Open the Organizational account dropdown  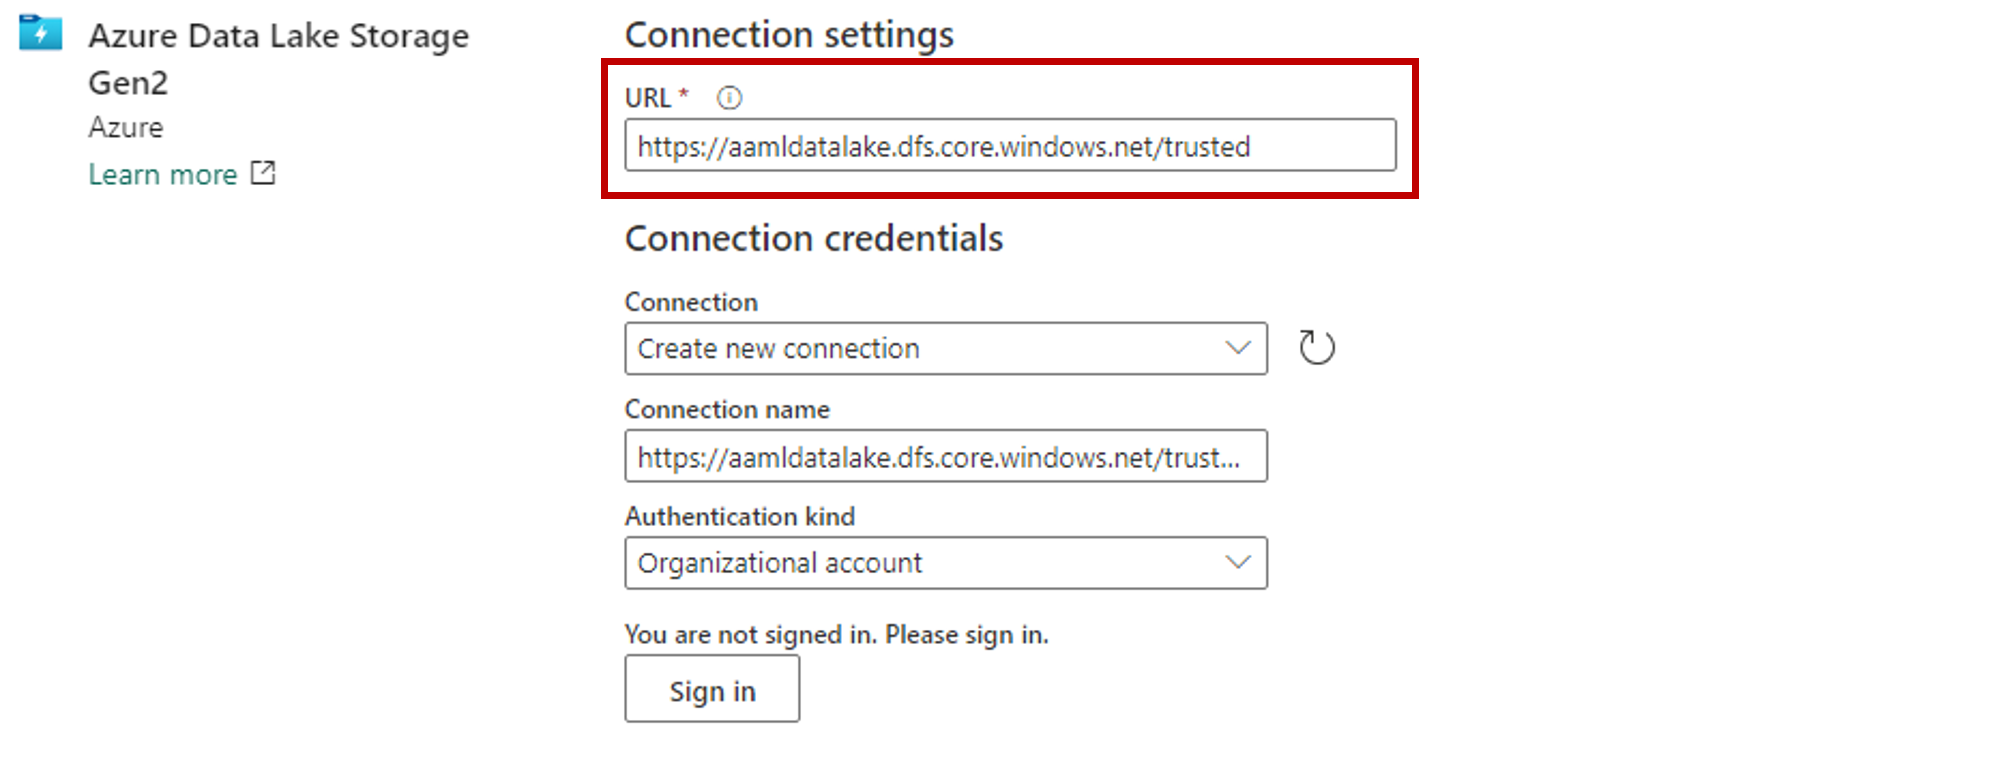click(x=946, y=563)
